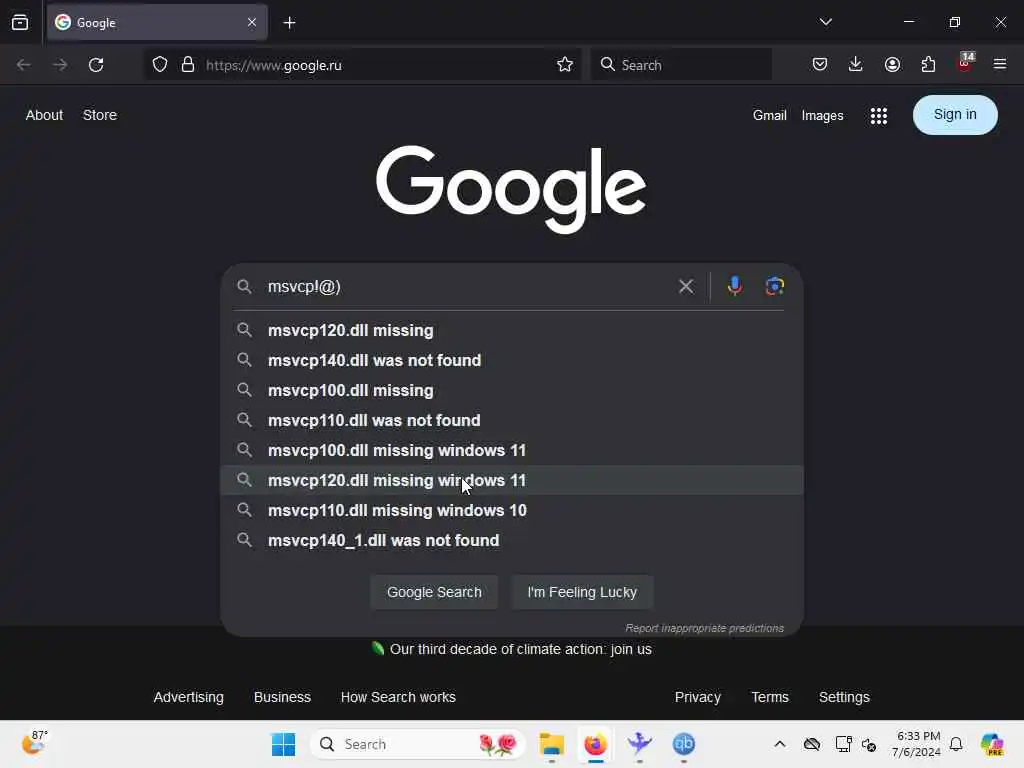Open the blue bird app in taskbar
Screen dimensions: 1024x768
click(x=639, y=744)
